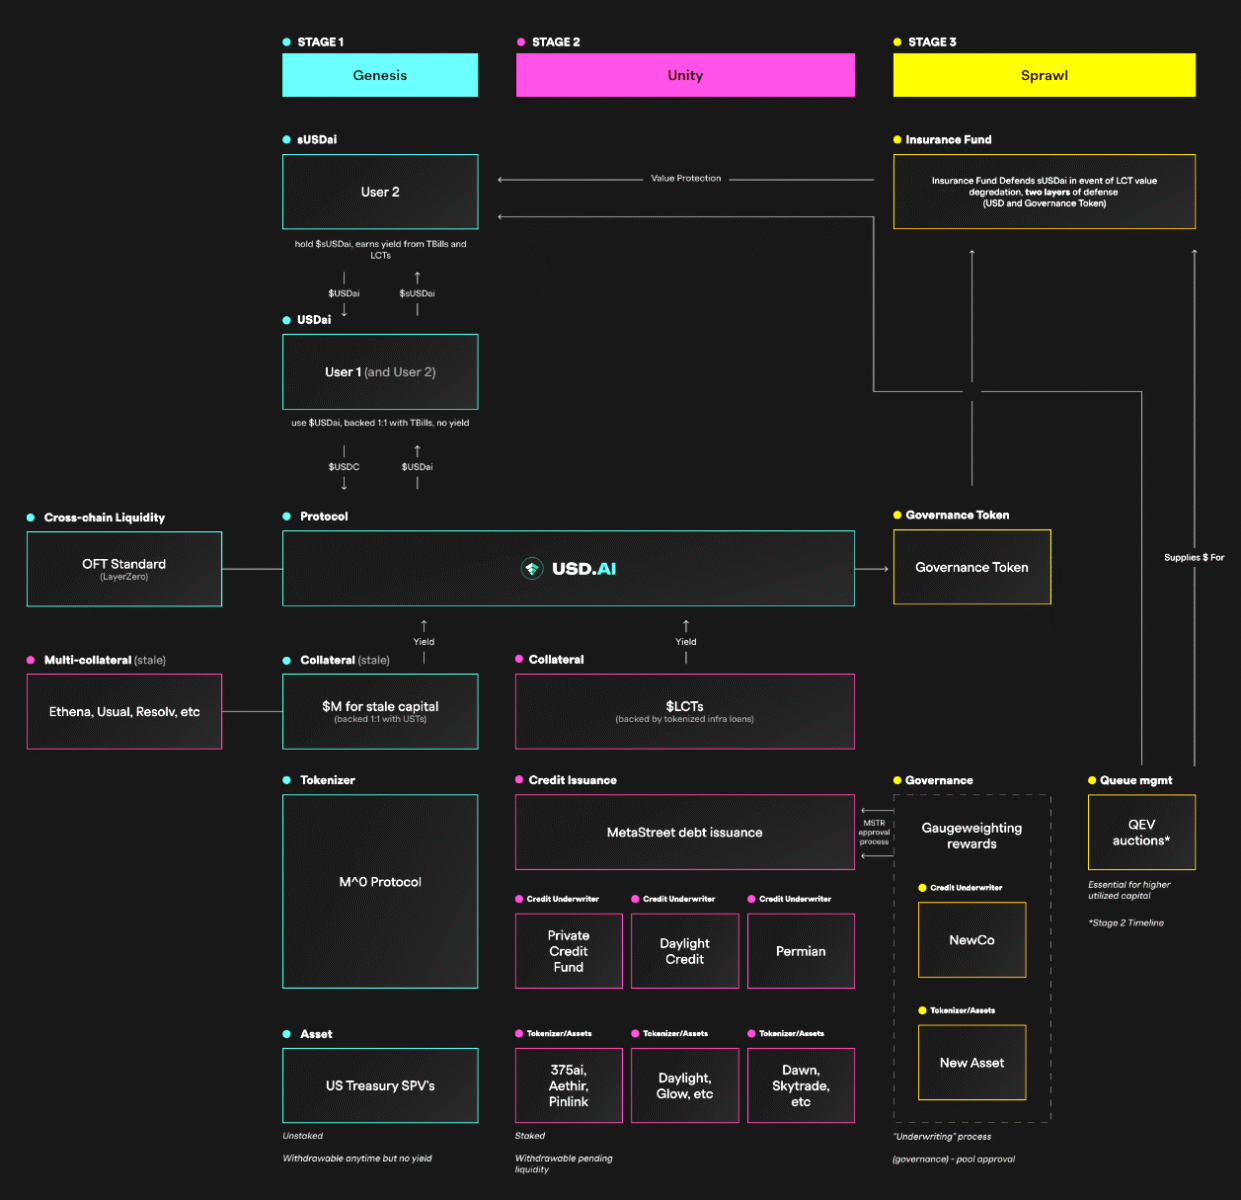
Task: Click the yellow dot beside Queue mgmt
Action: (x=1092, y=780)
